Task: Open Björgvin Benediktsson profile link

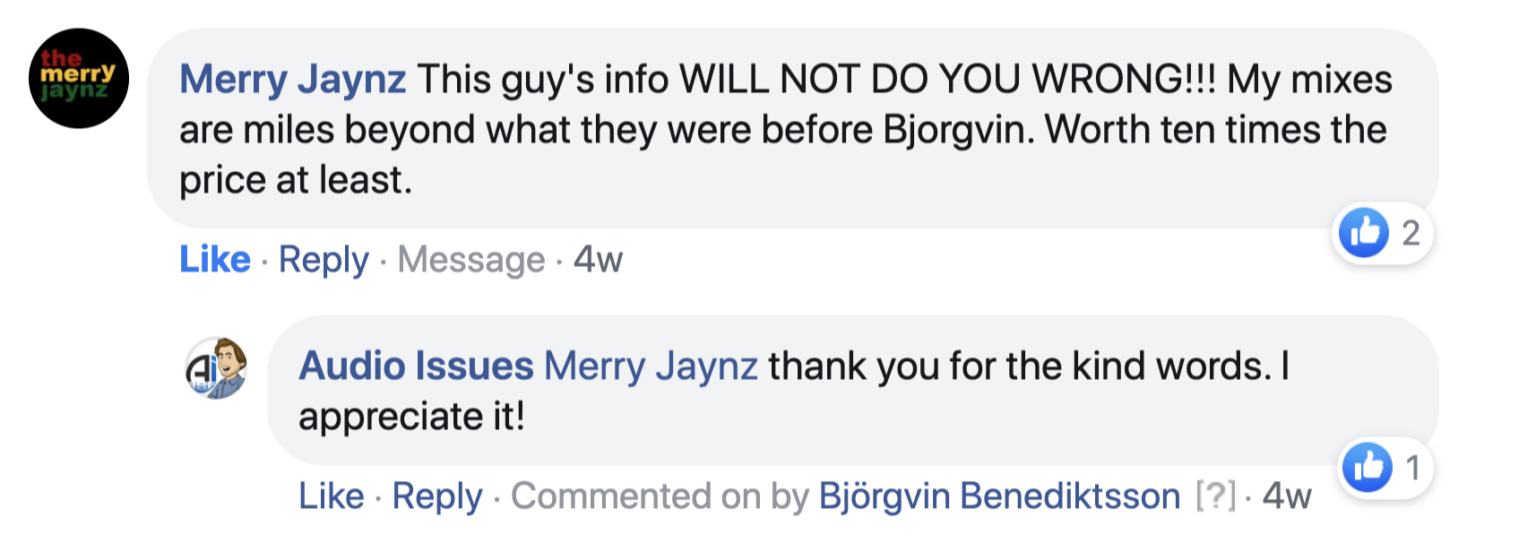Action: point(1000,496)
